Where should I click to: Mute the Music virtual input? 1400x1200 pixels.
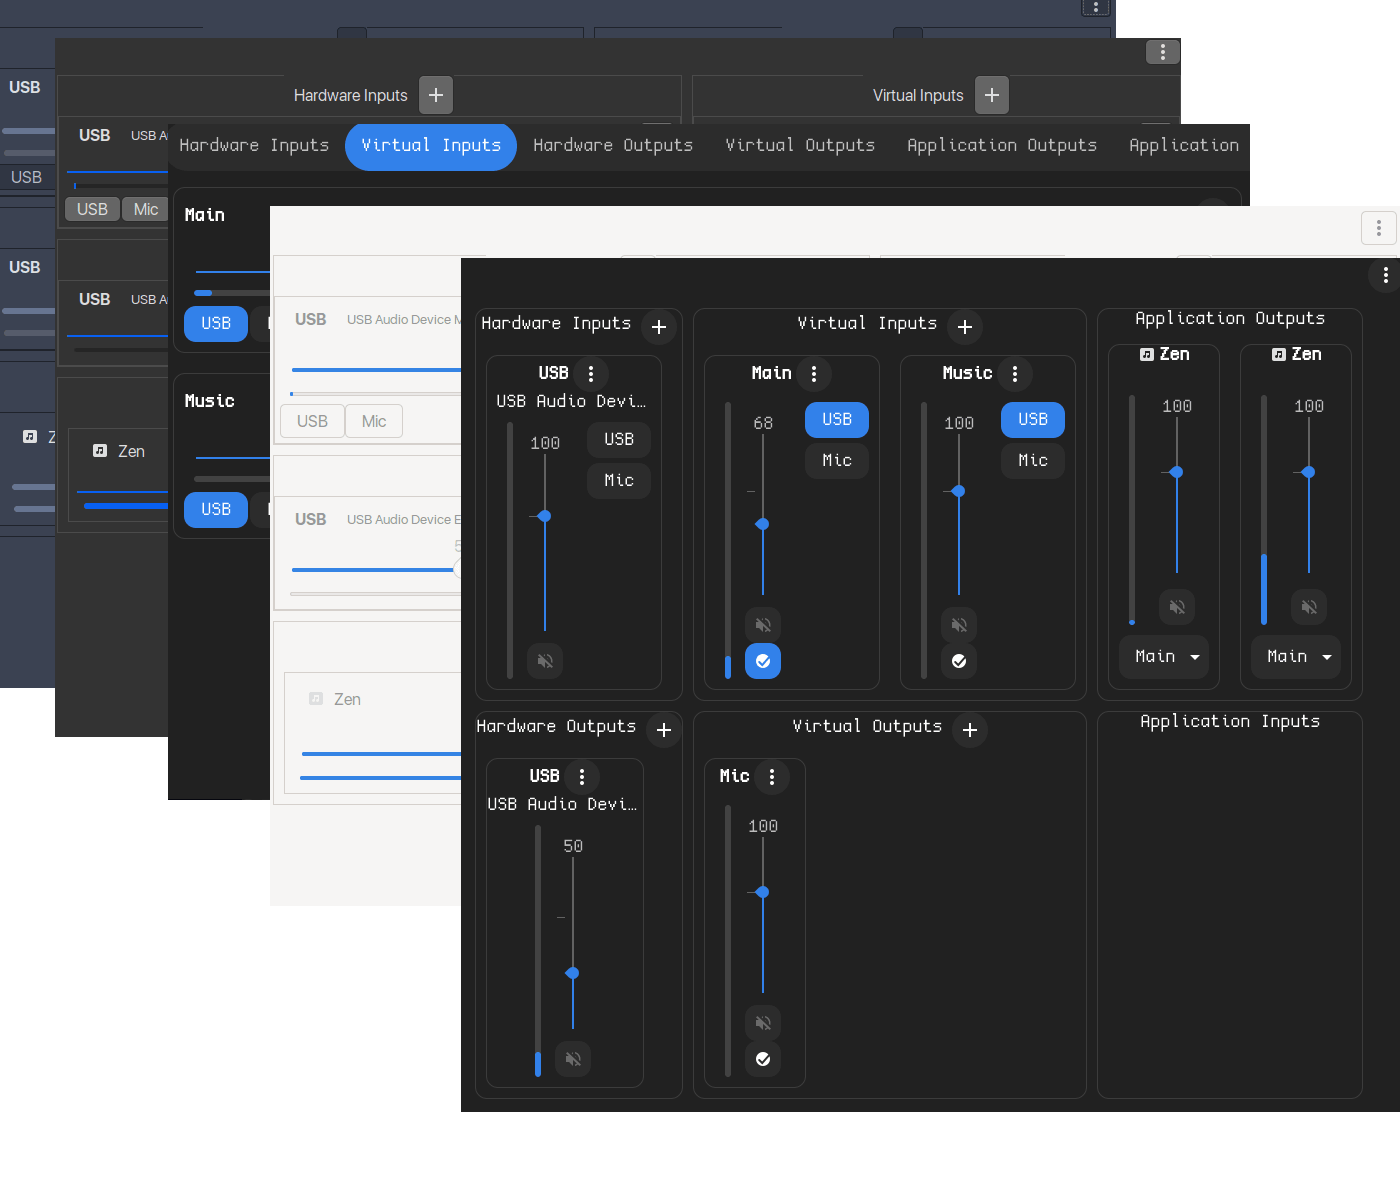coord(959,625)
